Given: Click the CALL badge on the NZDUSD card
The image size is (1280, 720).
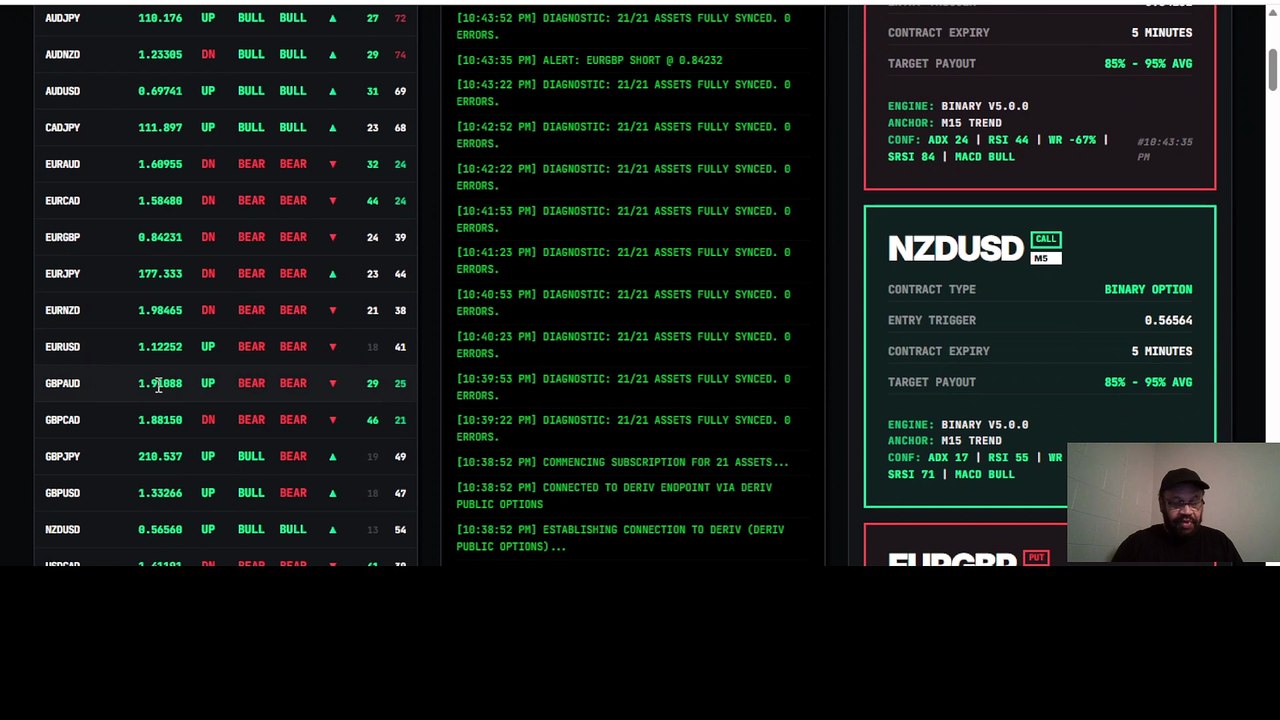Looking at the screenshot, I should pyautogui.click(x=1046, y=239).
